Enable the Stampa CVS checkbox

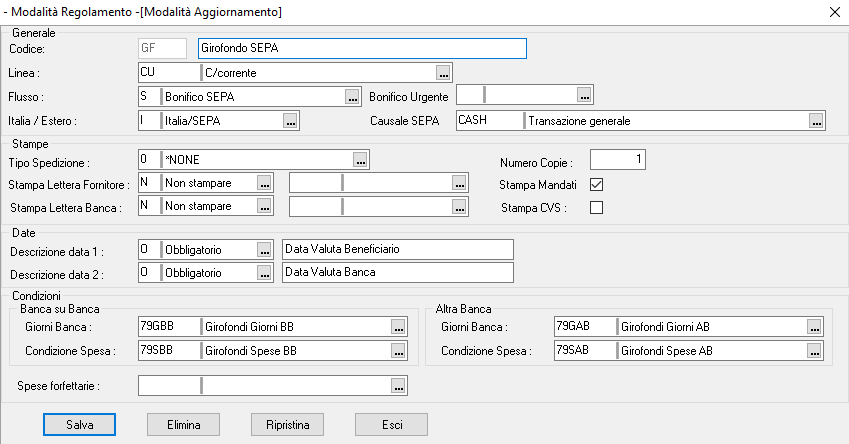coord(597,208)
